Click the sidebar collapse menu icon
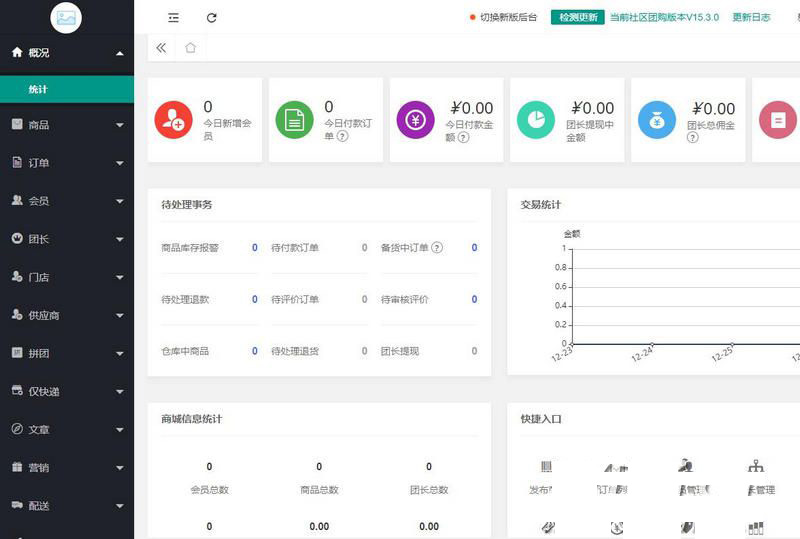800x539 pixels. coord(174,18)
